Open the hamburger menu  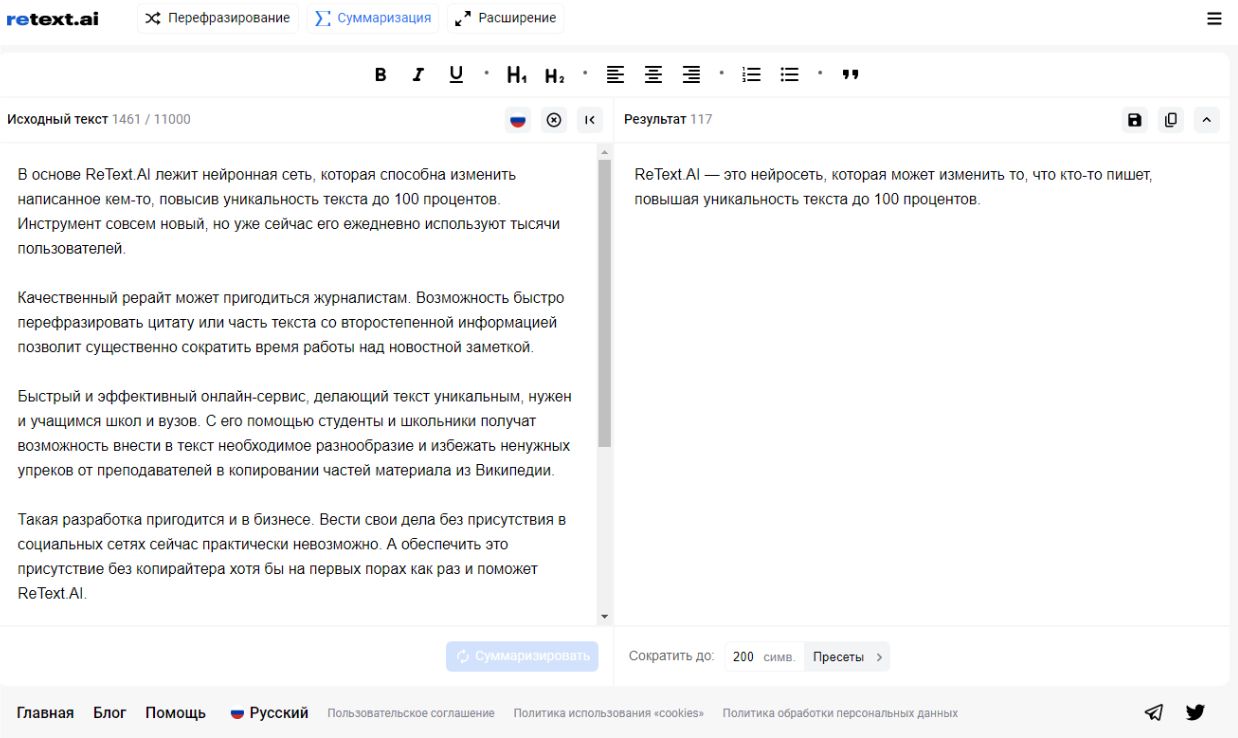point(1214,19)
